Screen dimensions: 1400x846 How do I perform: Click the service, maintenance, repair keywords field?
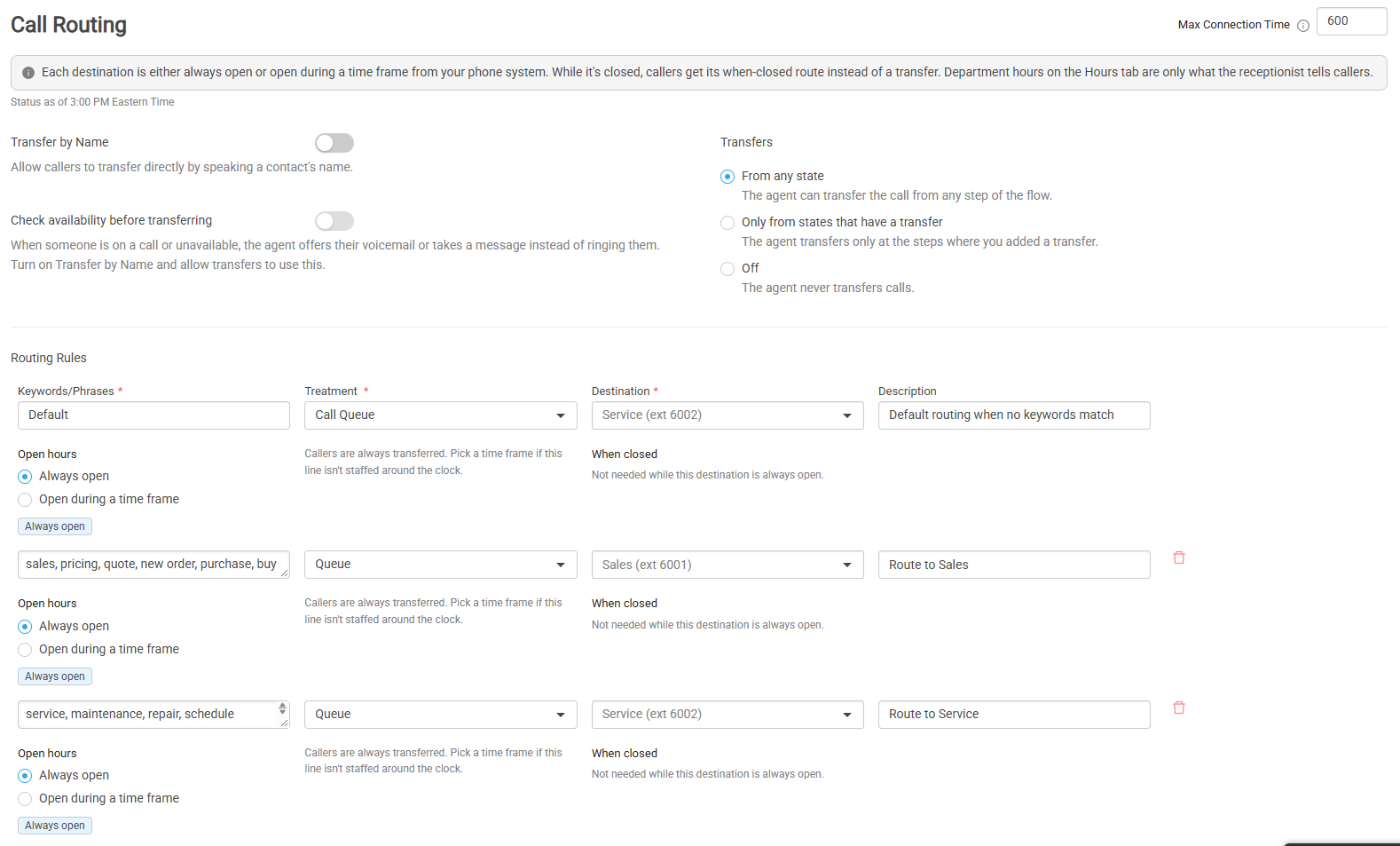pyautogui.click(x=154, y=714)
